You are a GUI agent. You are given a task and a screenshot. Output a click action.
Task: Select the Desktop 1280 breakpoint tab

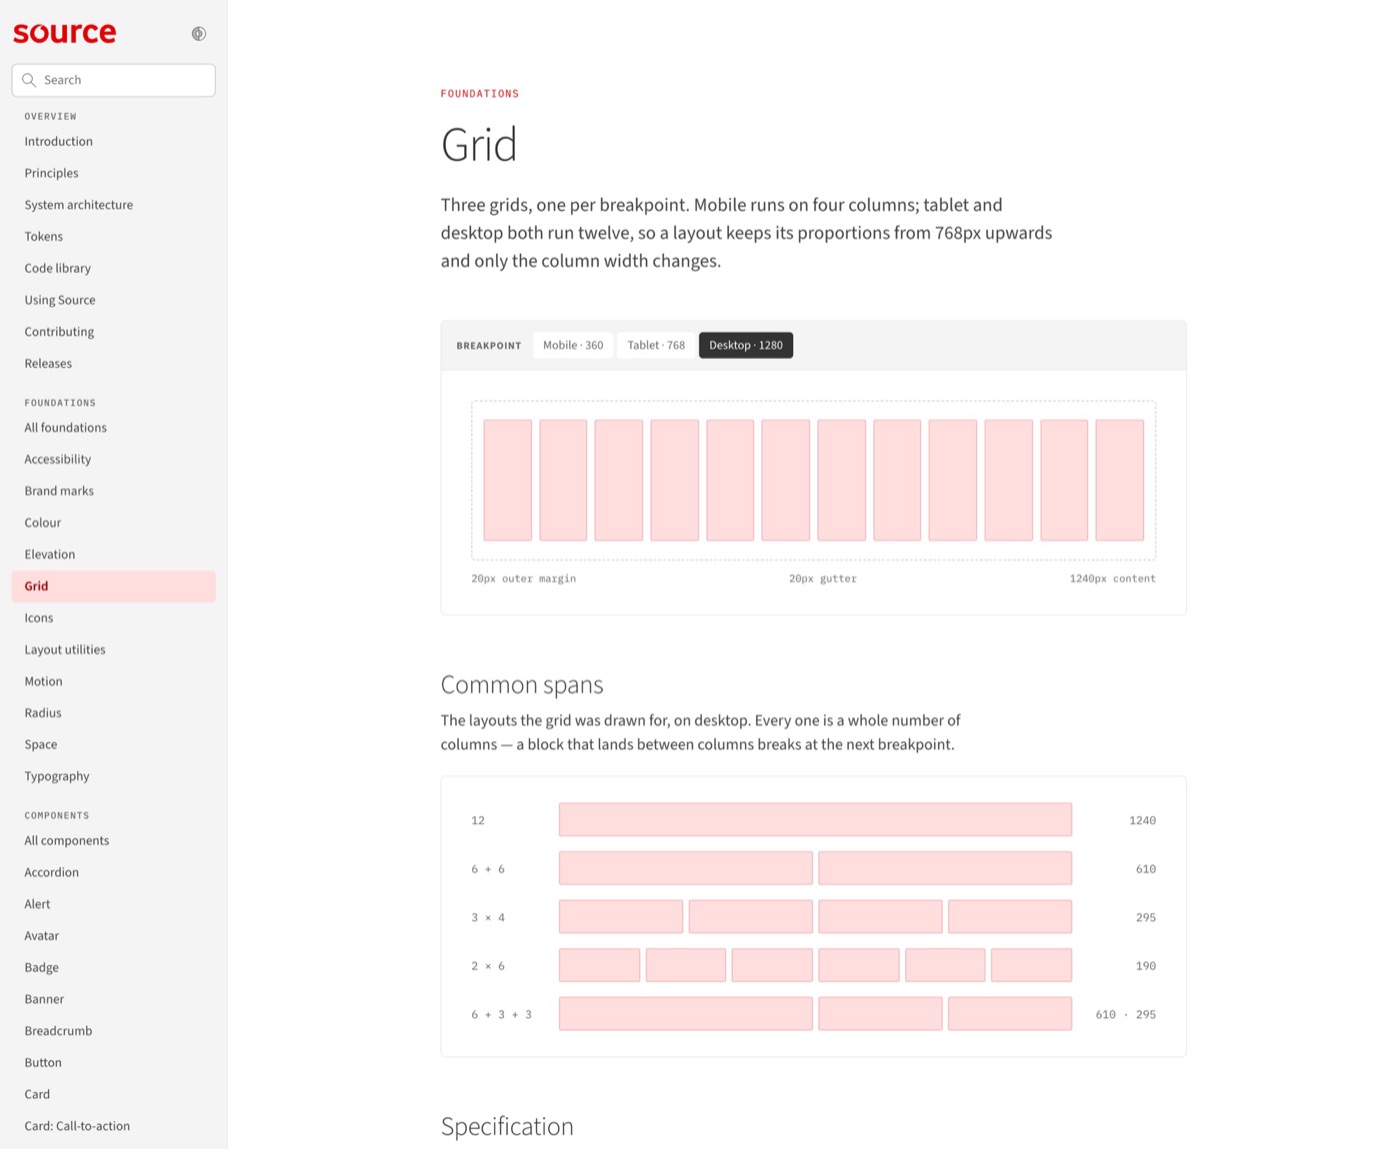[746, 345]
